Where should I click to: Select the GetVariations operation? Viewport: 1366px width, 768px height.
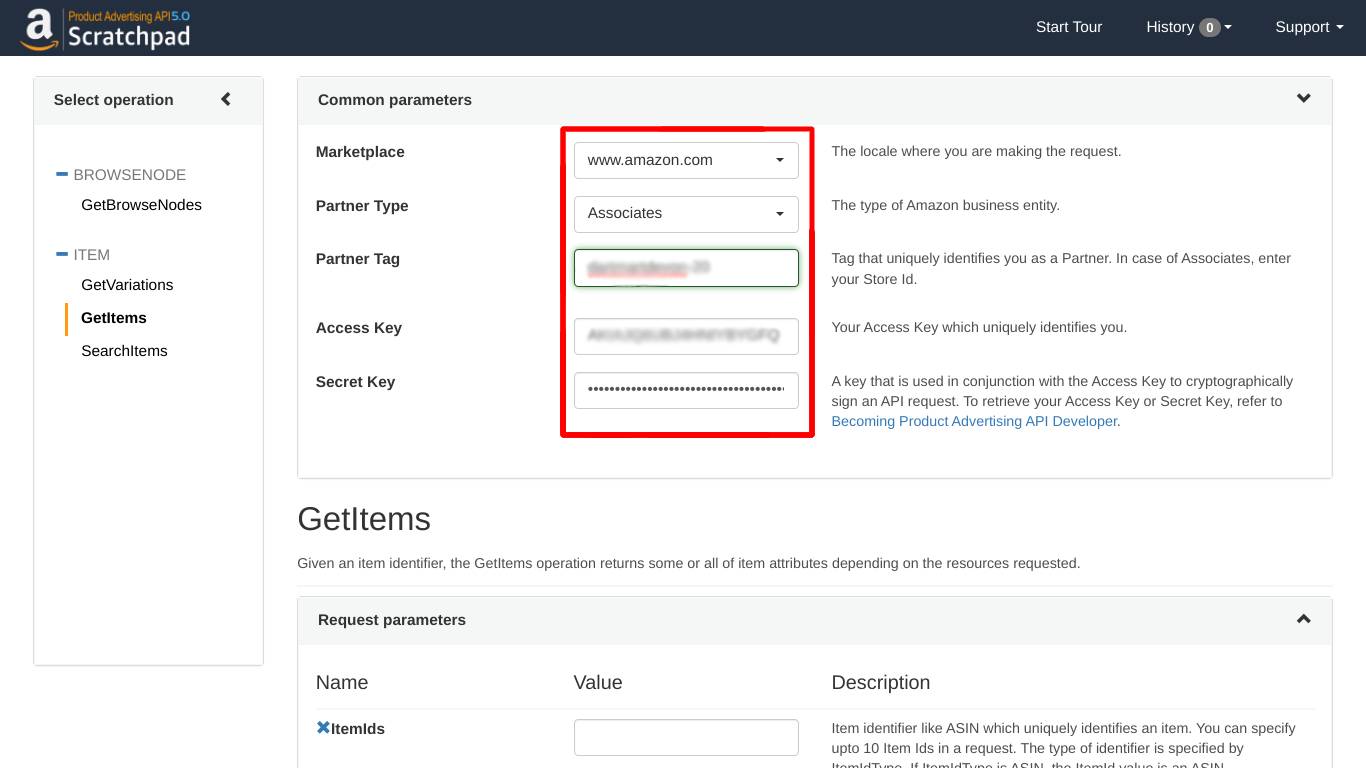coord(127,284)
